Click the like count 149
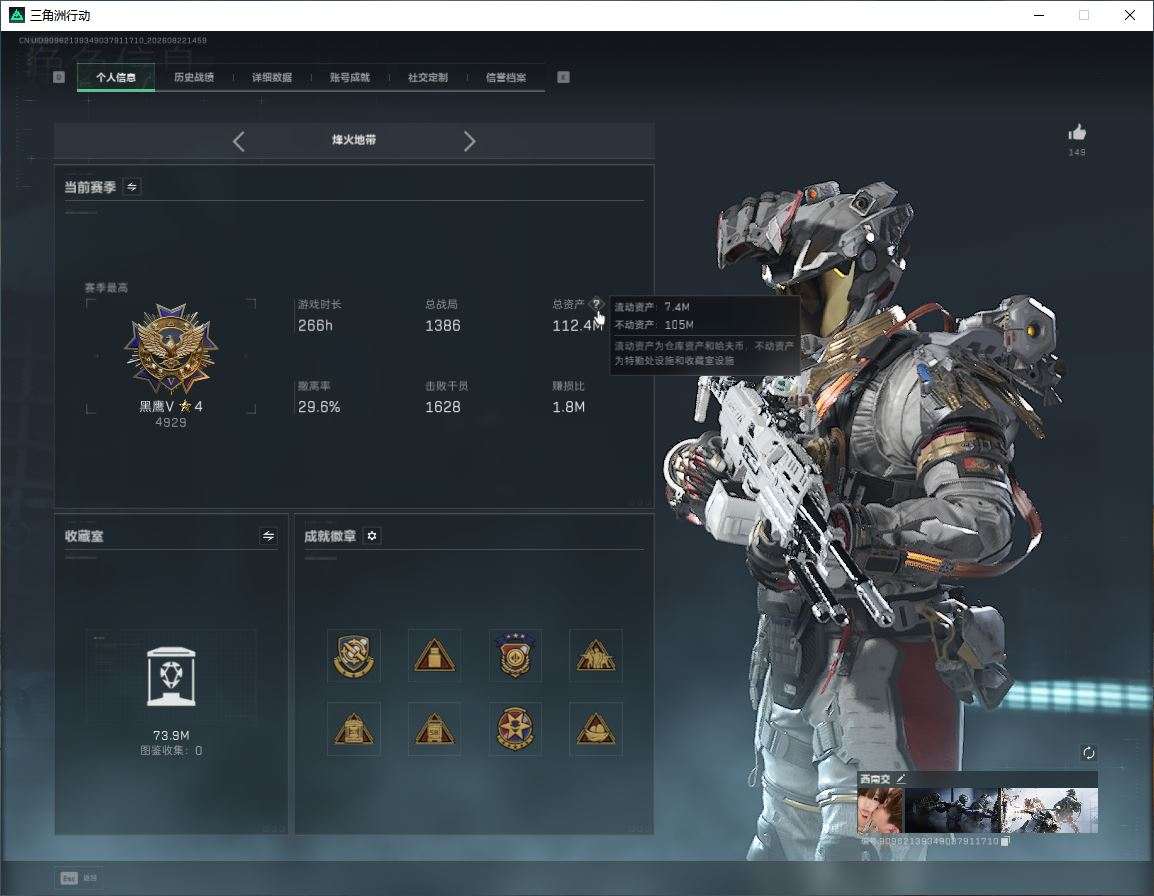The height and width of the screenshot is (896, 1154). 1077,152
